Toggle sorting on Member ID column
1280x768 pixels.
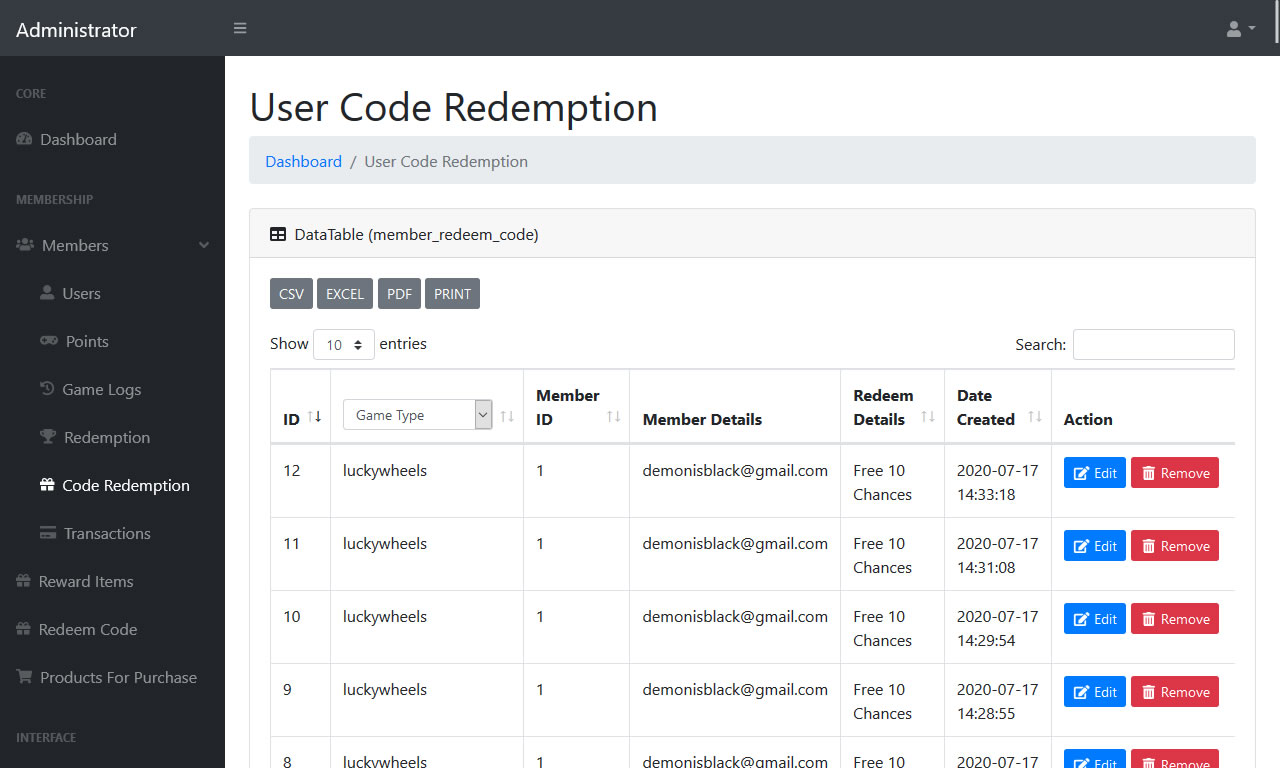pos(613,416)
